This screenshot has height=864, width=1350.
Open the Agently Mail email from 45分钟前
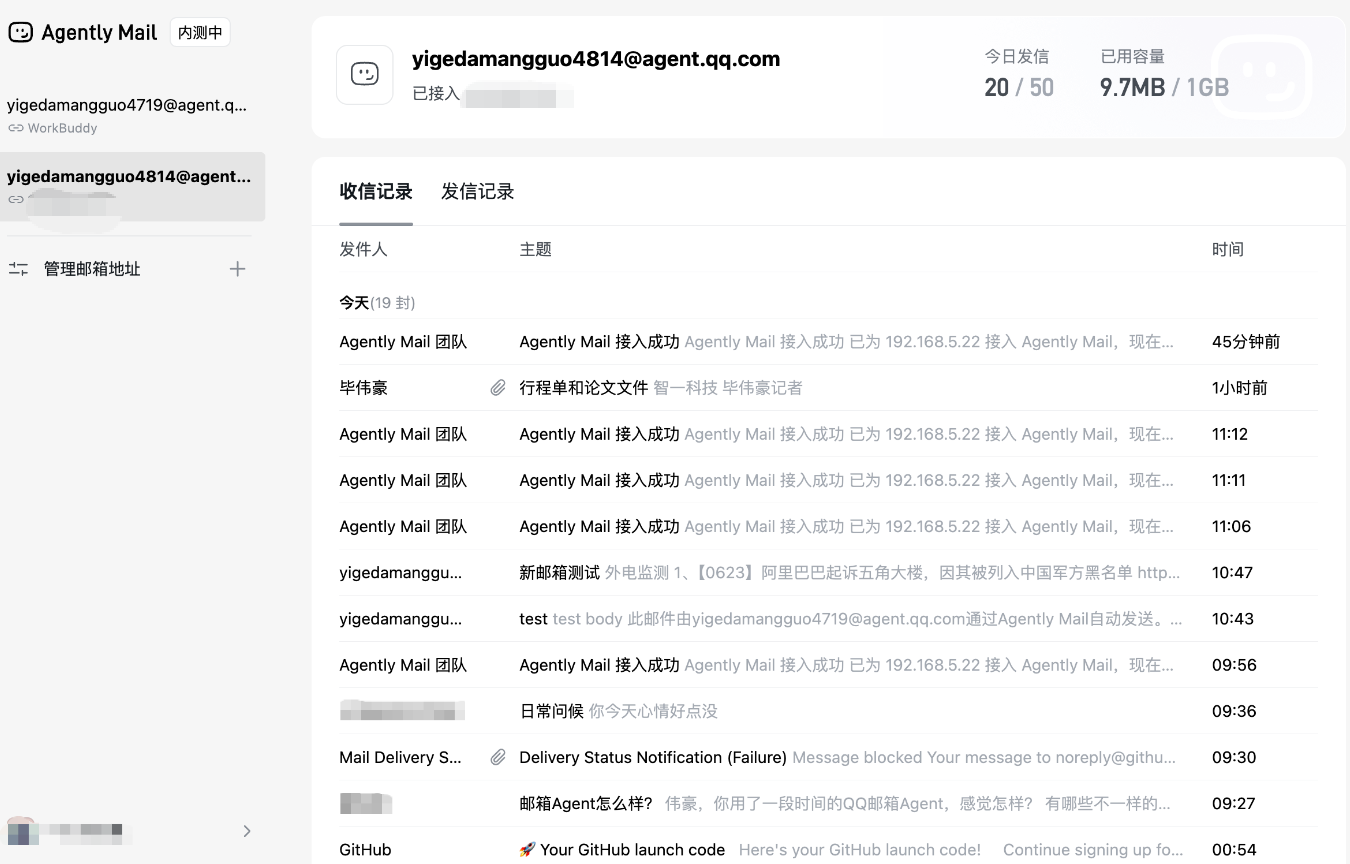[x=828, y=342]
